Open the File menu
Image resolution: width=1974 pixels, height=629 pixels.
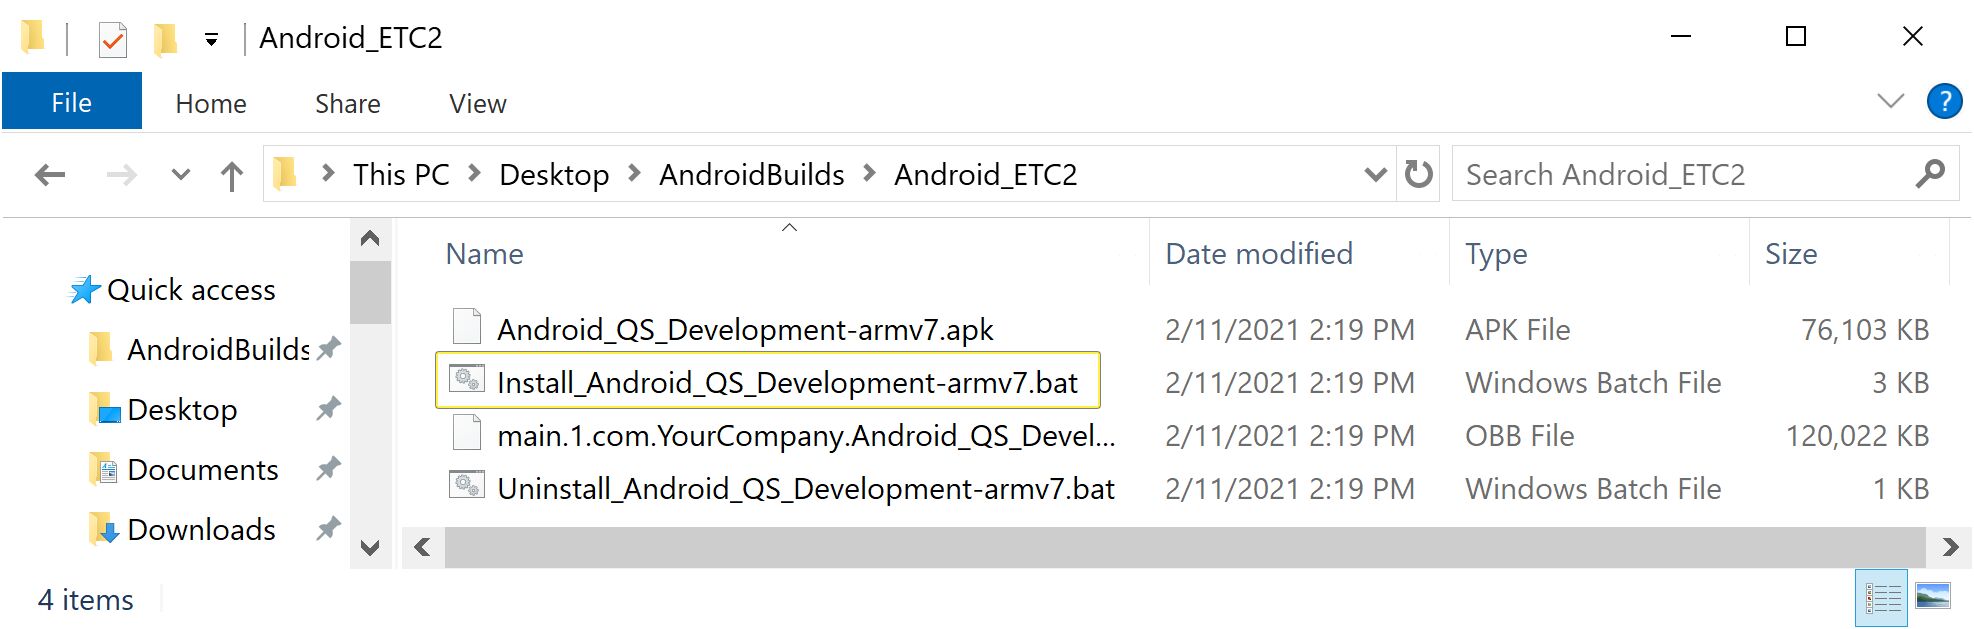point(71,101)
